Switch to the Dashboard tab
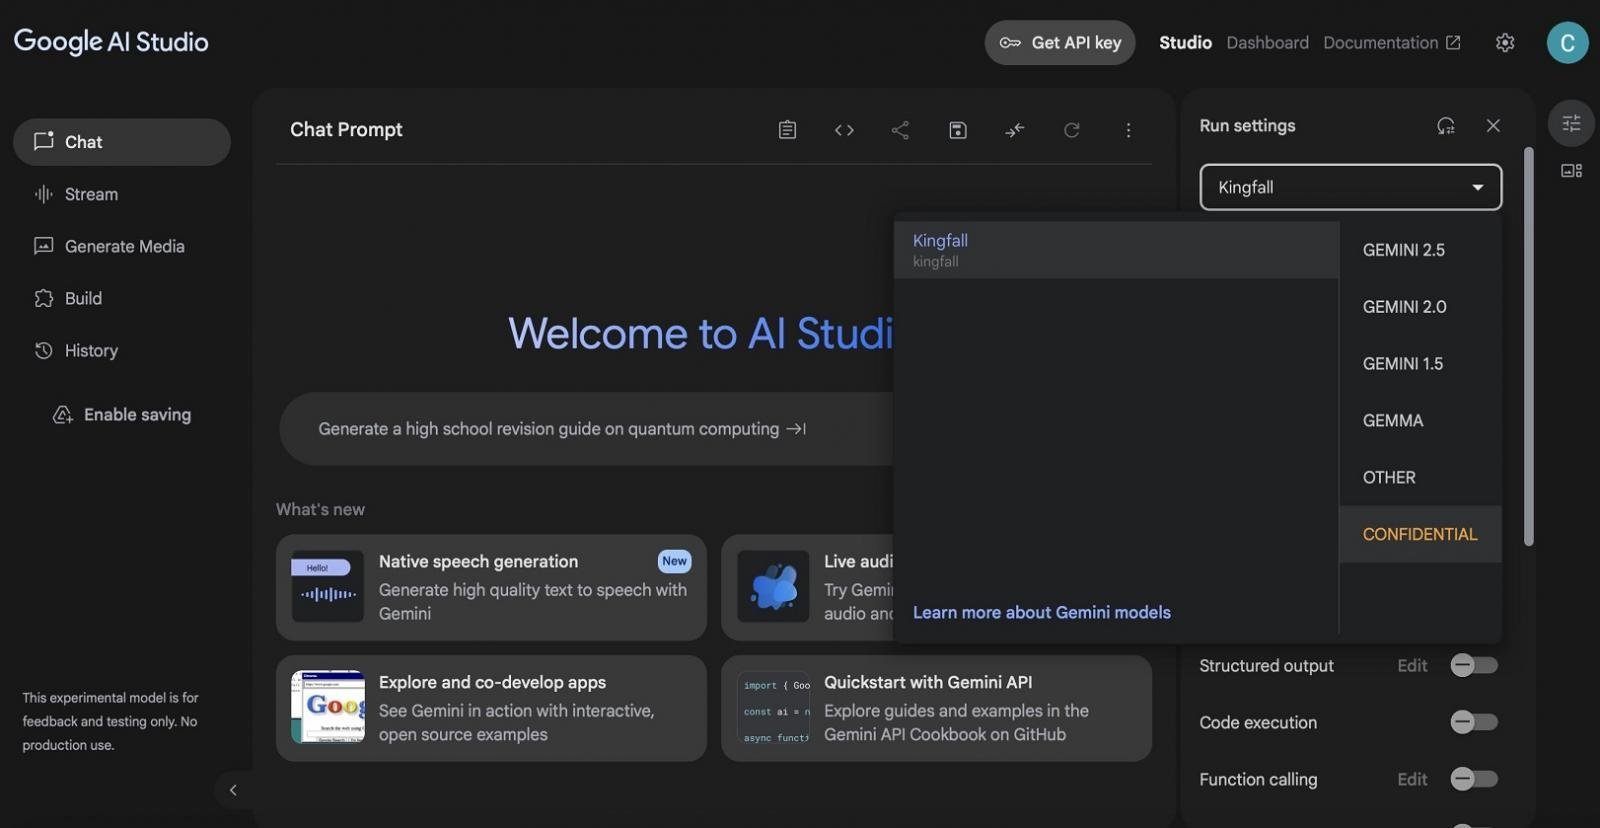The height and width of the screenshot is (828, 1600). (x=1267, y=42)
